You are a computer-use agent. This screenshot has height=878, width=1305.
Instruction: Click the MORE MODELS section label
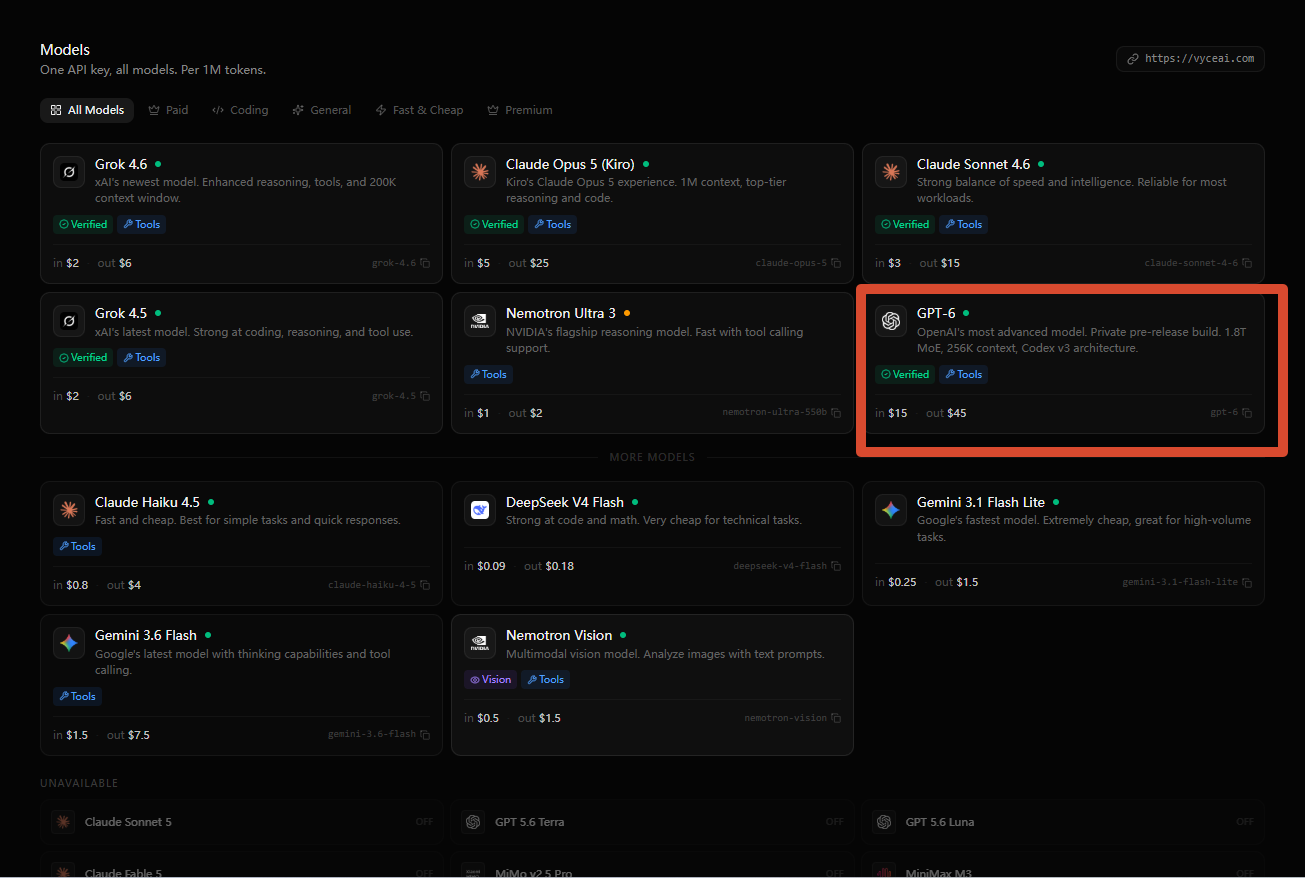point(652,457)
